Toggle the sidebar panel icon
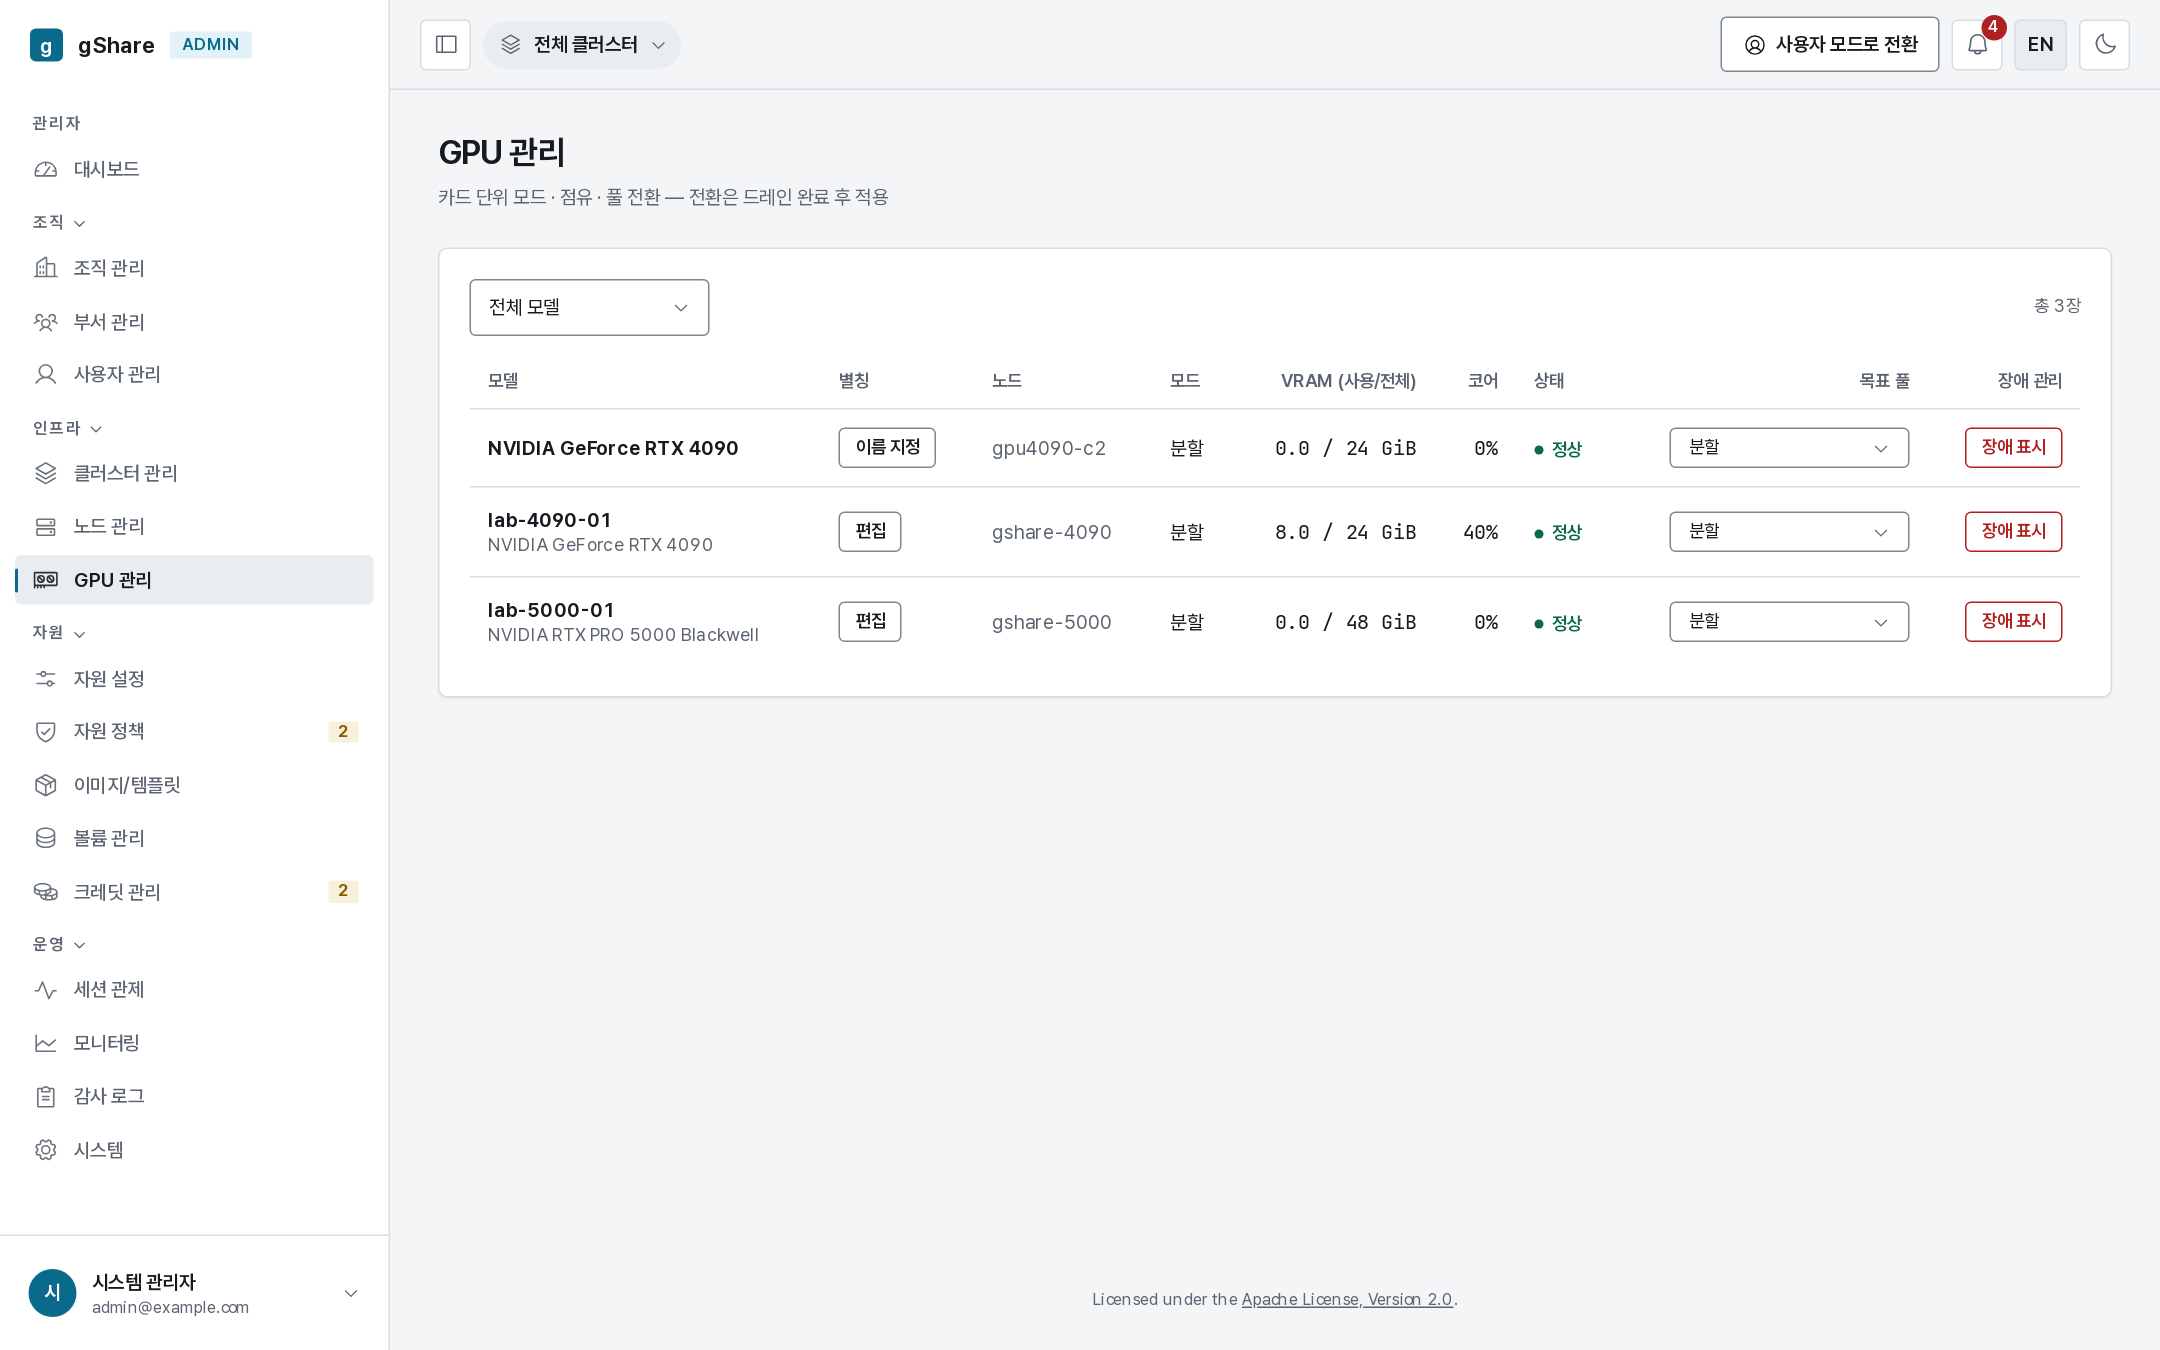Viewport: 2160px width, 1350px height. [x=446, y=45]
